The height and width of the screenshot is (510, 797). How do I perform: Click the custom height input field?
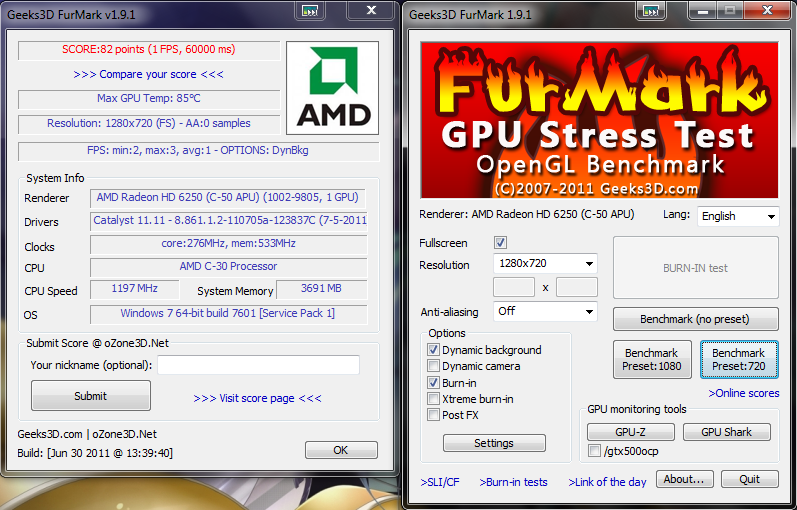point(576,287)
